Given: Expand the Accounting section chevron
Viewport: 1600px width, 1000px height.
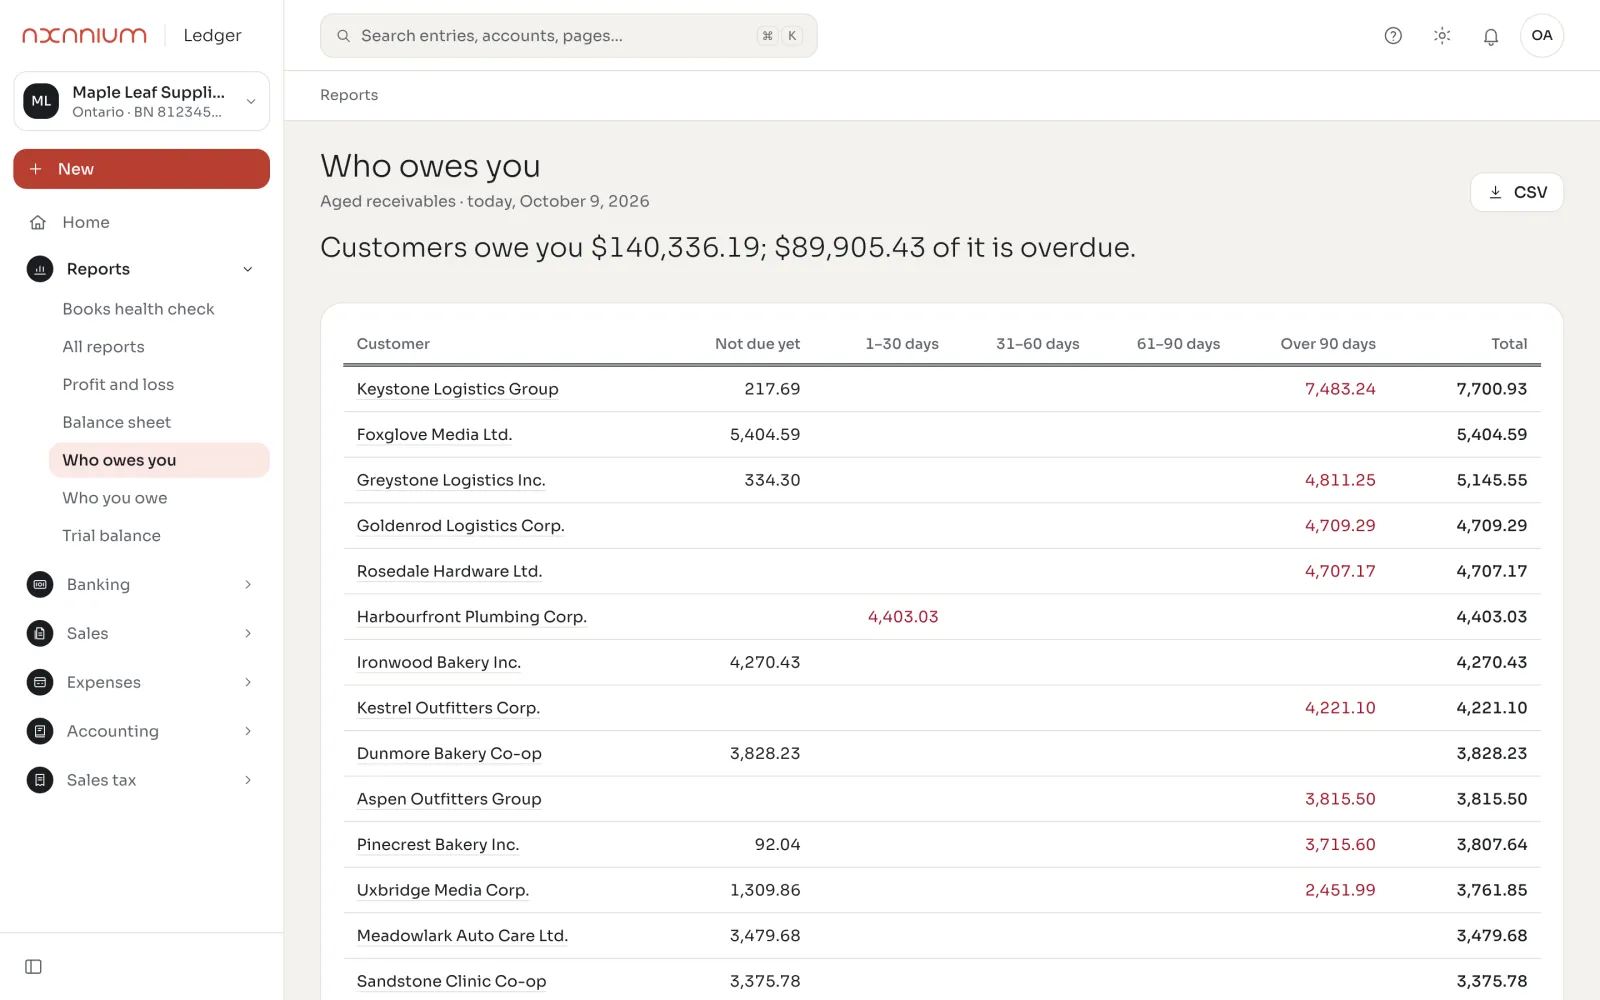Looking at the screenshot, I should click(x=248, y=731).
